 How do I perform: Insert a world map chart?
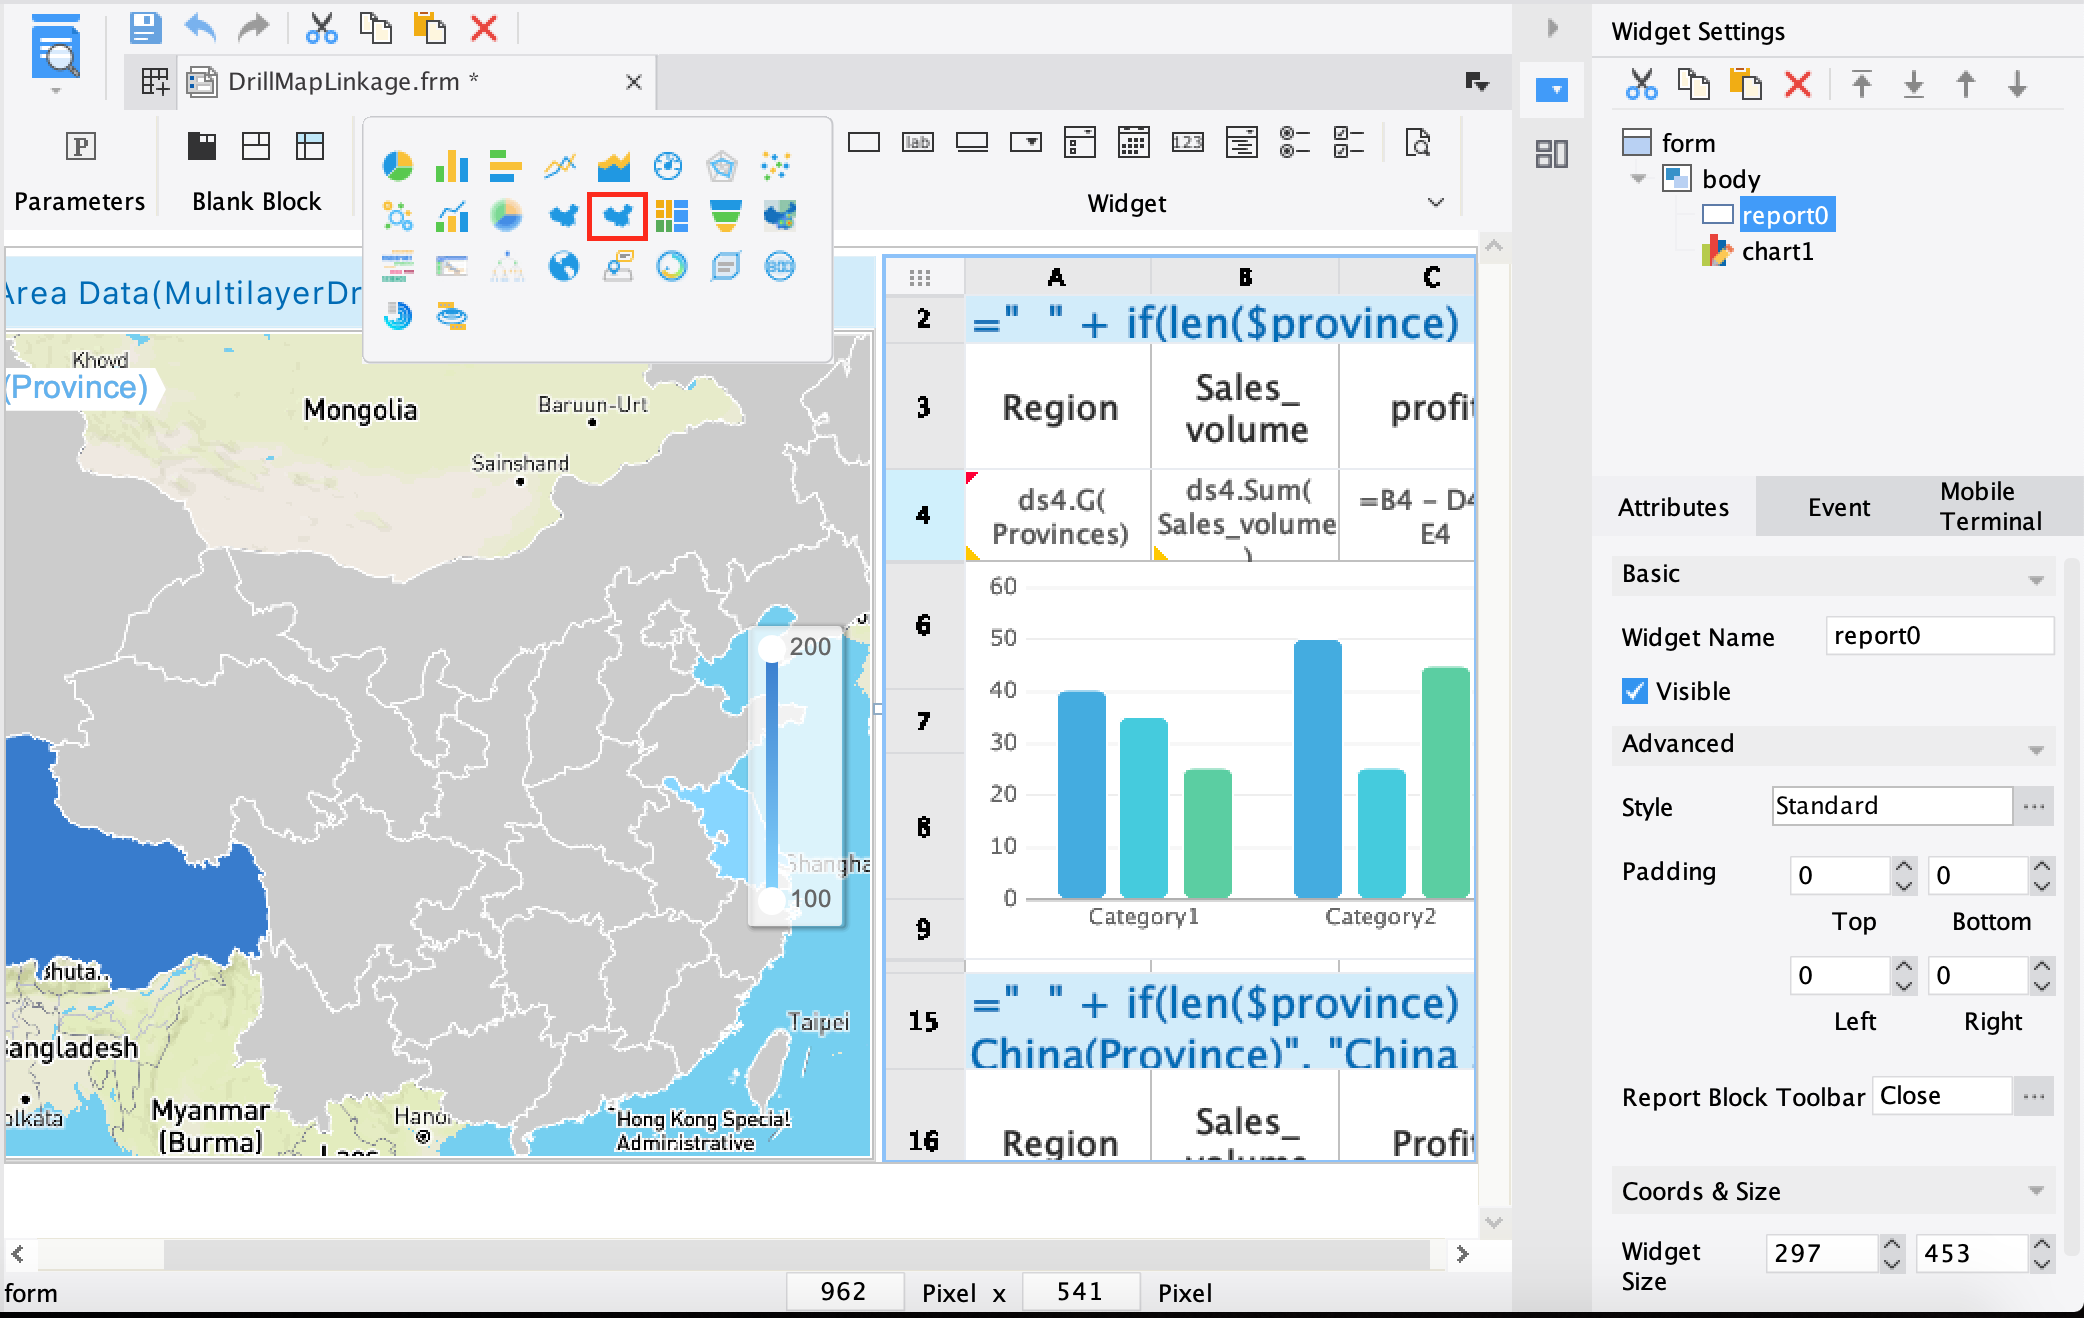563,267
